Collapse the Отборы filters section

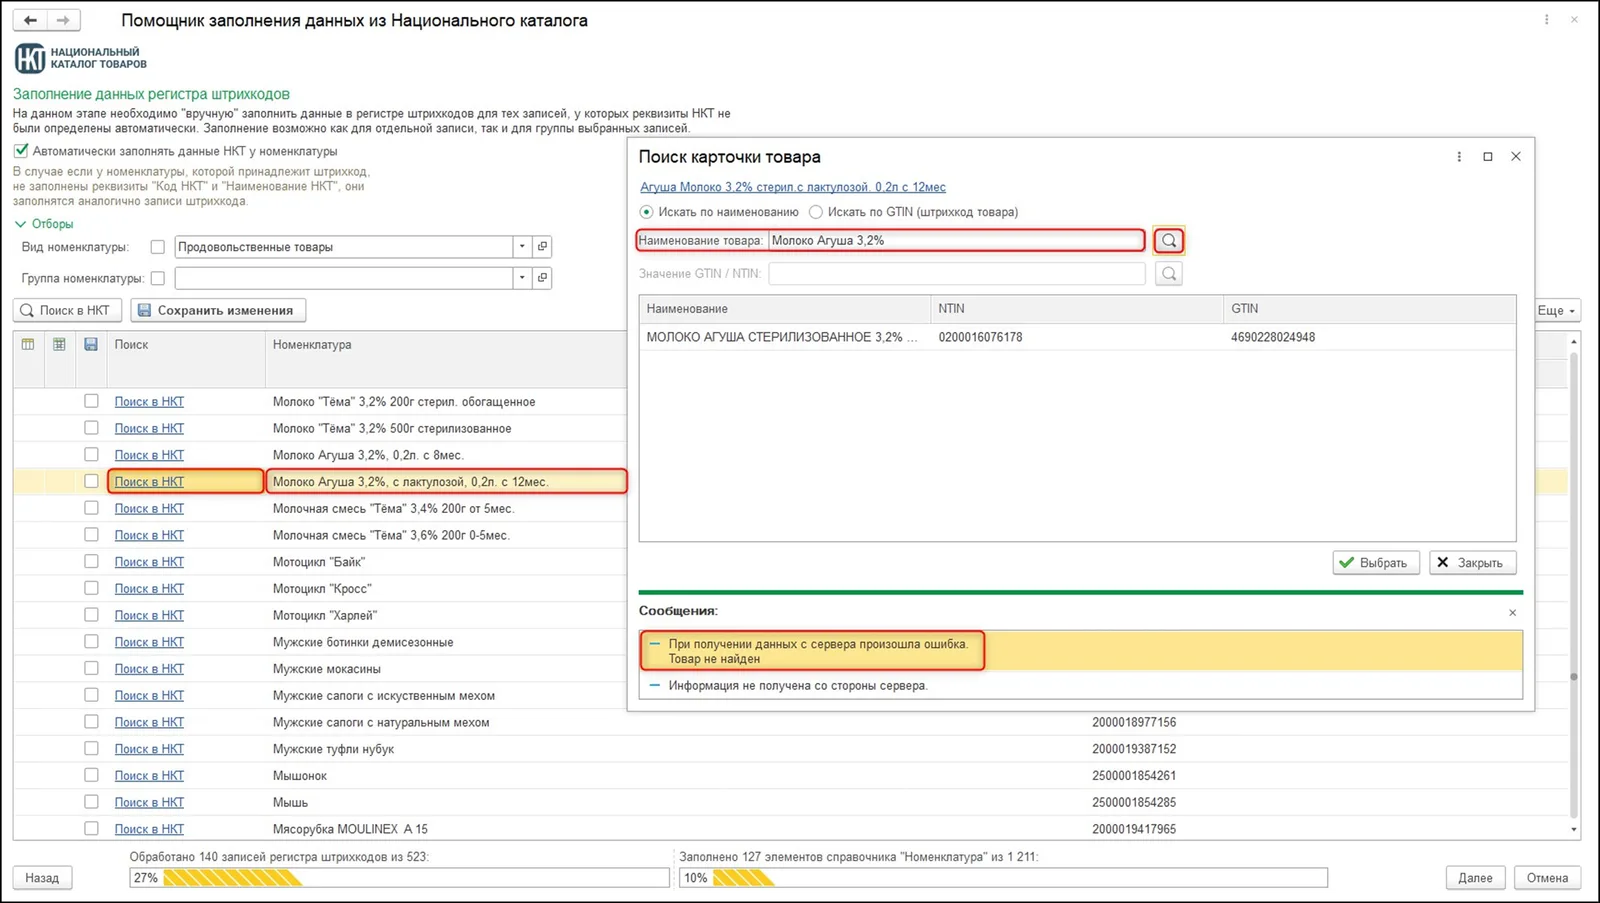coord(44,224)
